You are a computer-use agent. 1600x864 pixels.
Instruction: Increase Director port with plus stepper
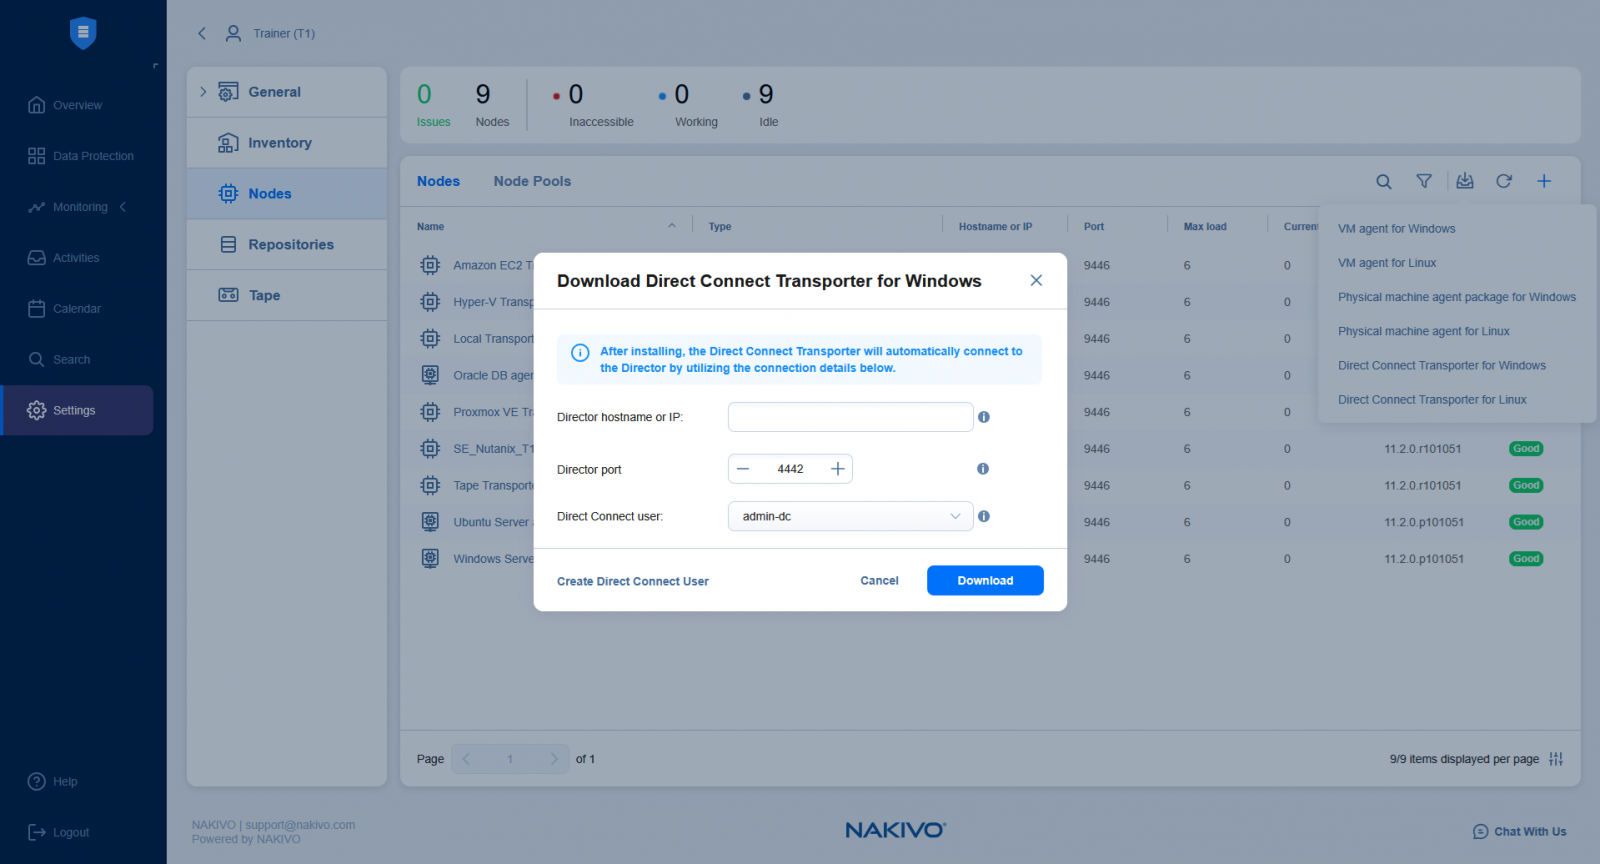pos(838,469)
